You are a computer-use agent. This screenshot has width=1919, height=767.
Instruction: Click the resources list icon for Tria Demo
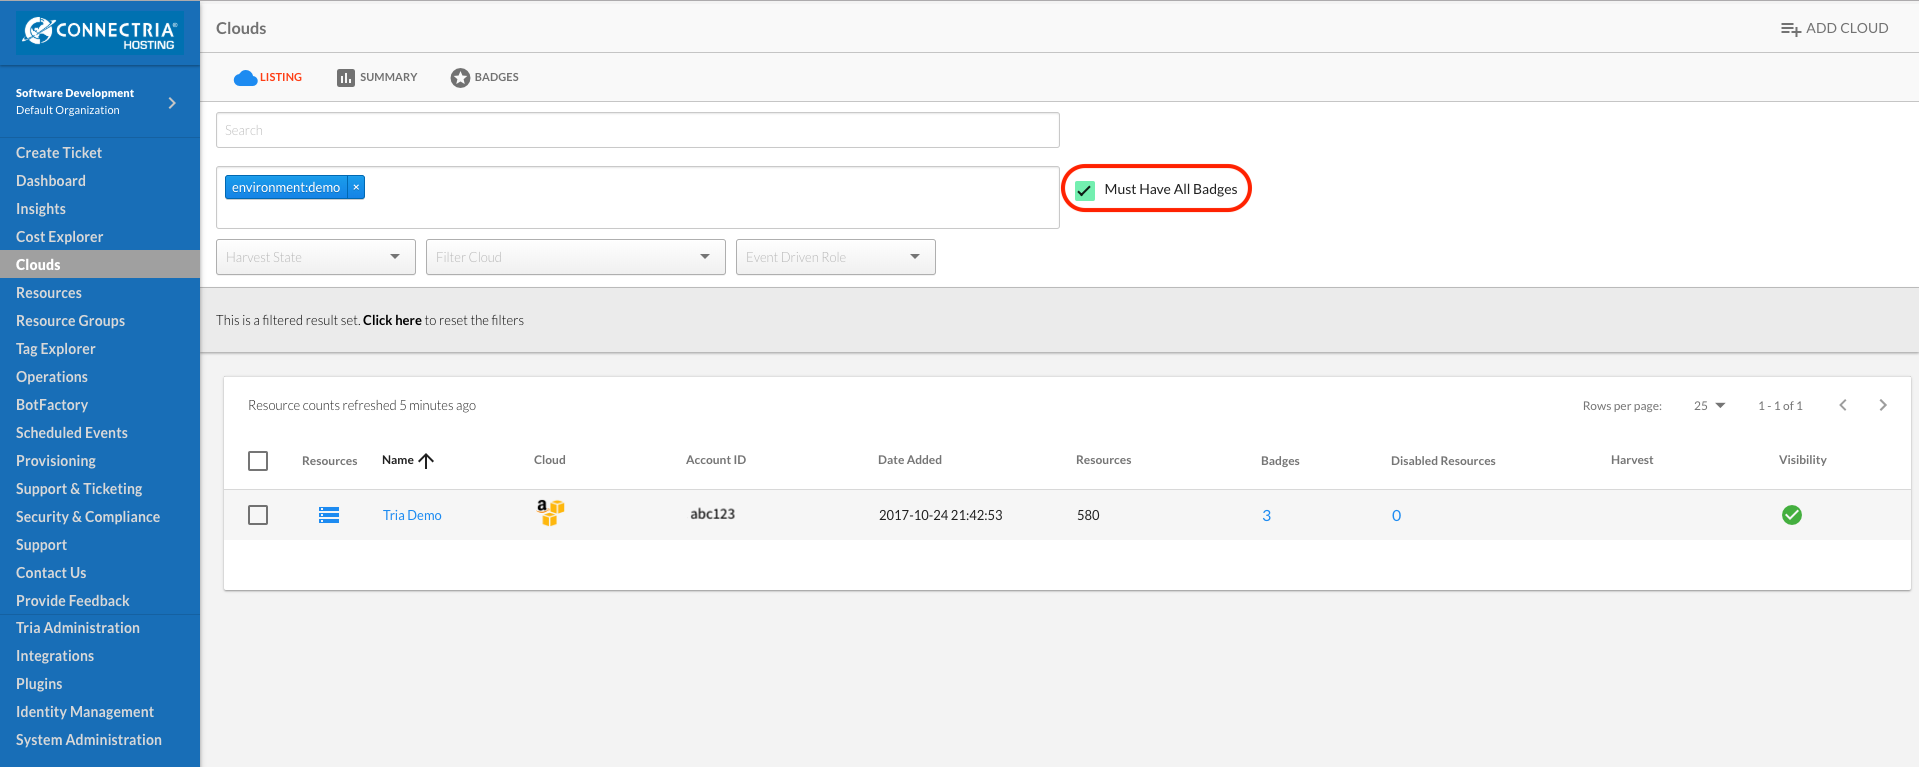[x=329, y=515]
